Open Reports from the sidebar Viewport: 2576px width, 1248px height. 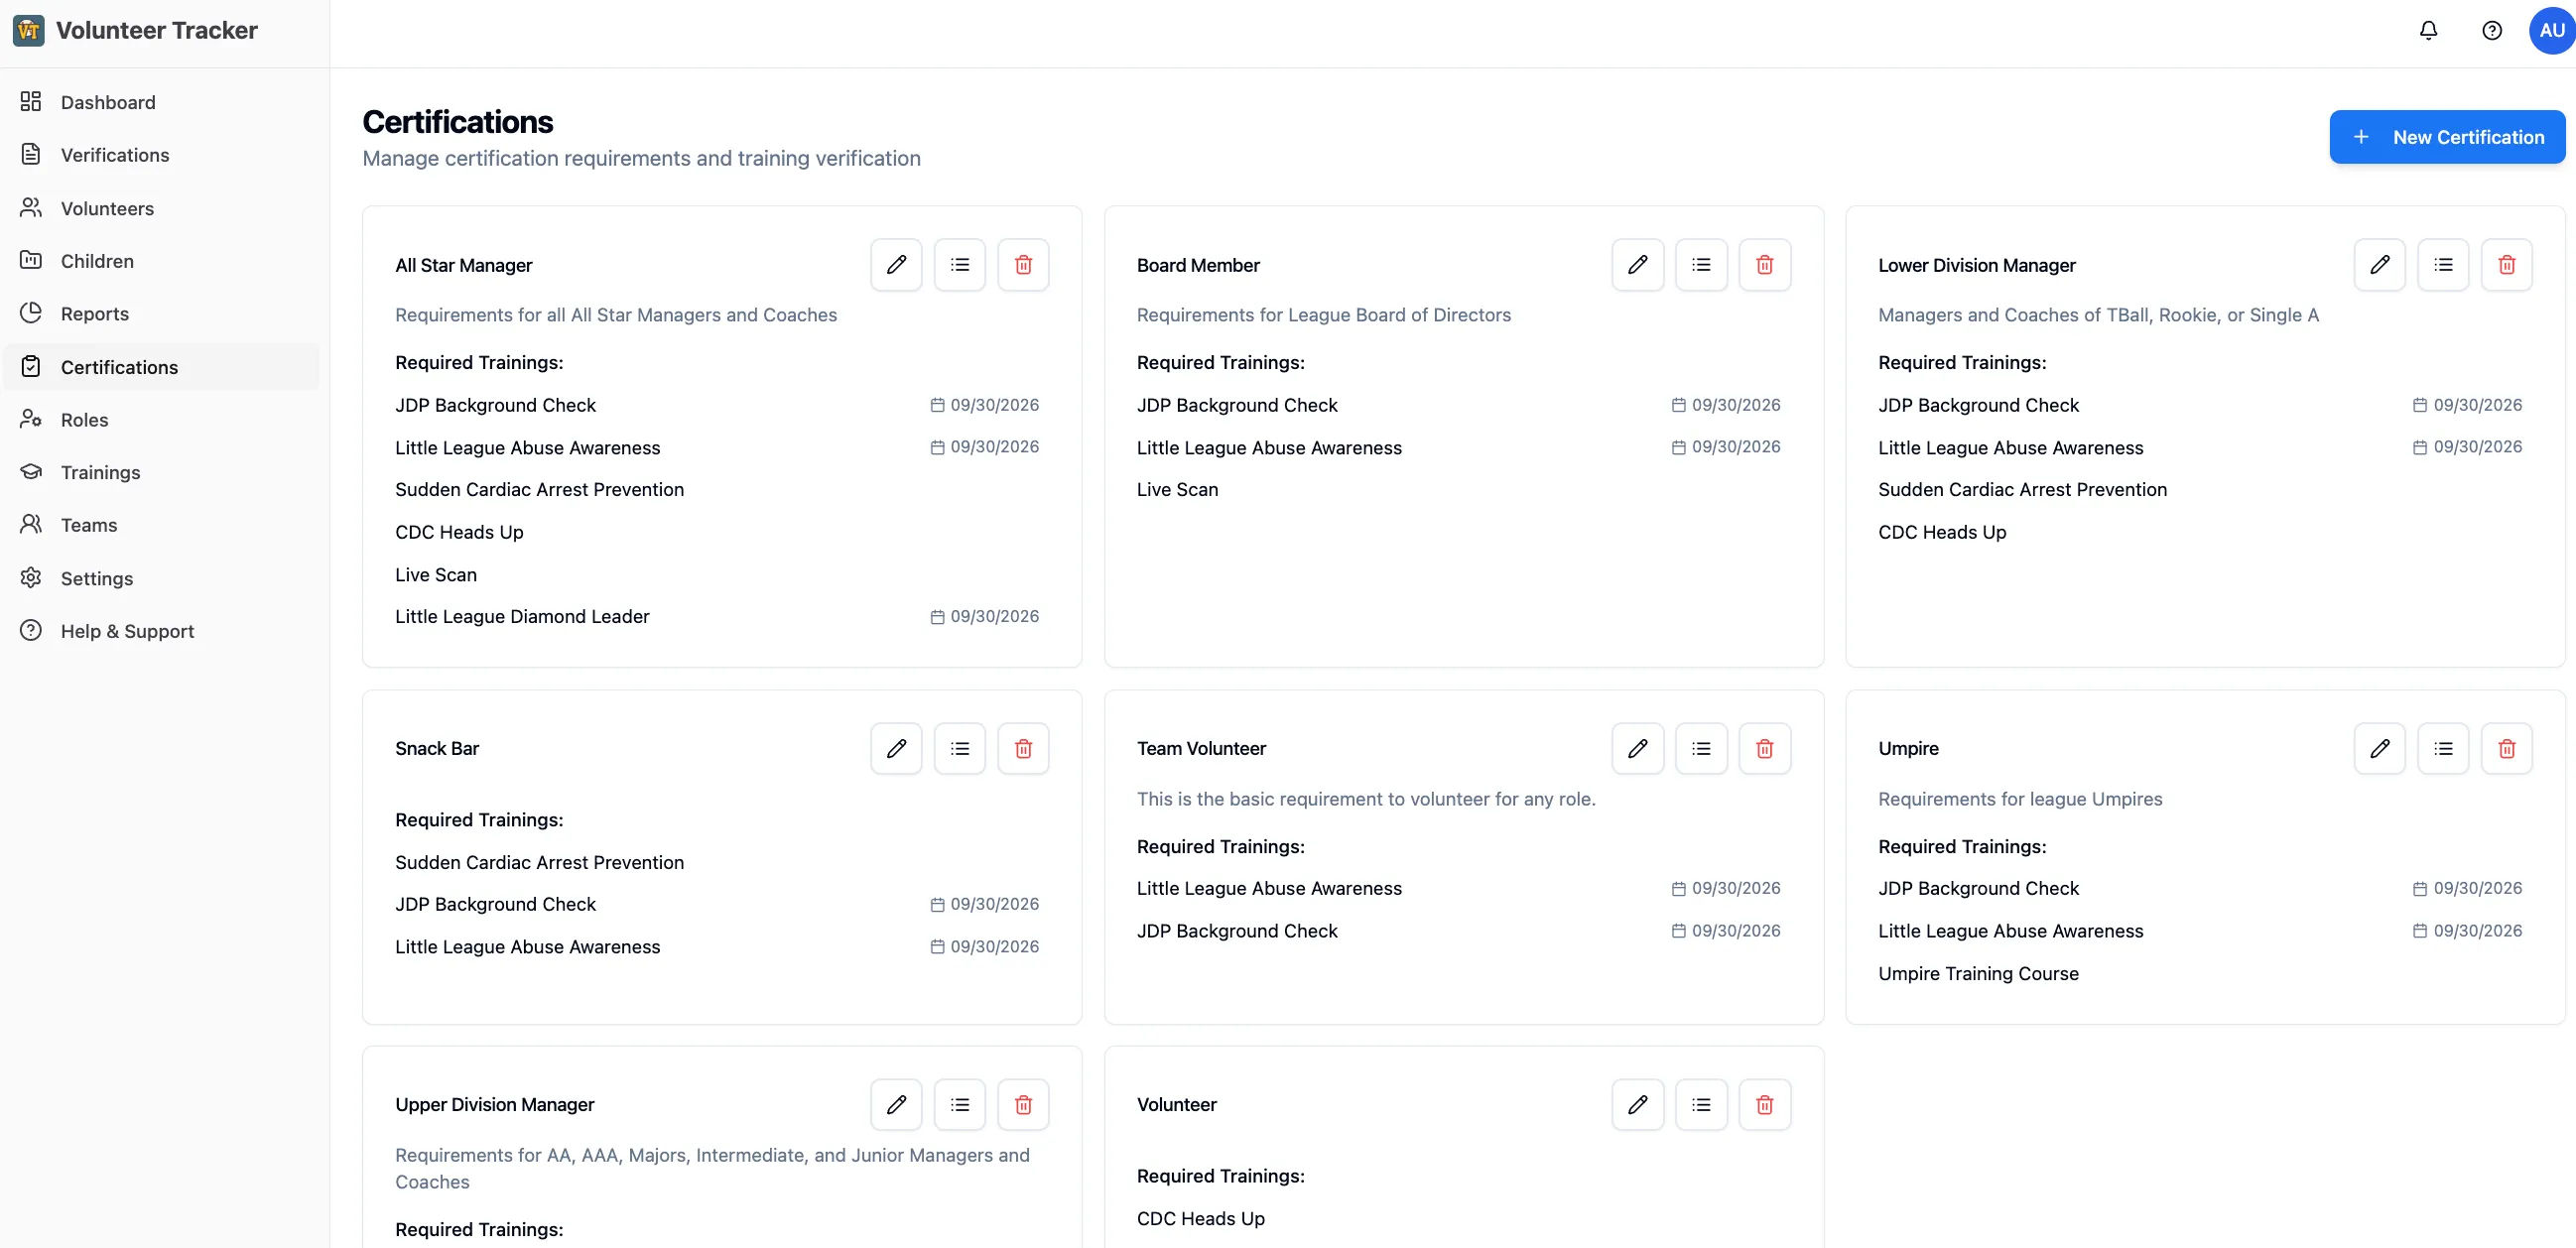point(95,313)
